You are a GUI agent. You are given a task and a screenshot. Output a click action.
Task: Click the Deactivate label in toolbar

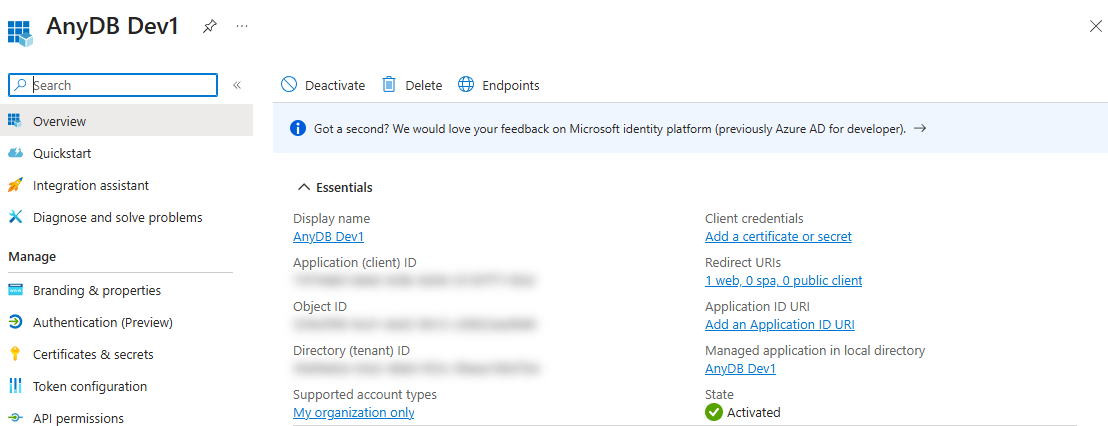point(335,85)
